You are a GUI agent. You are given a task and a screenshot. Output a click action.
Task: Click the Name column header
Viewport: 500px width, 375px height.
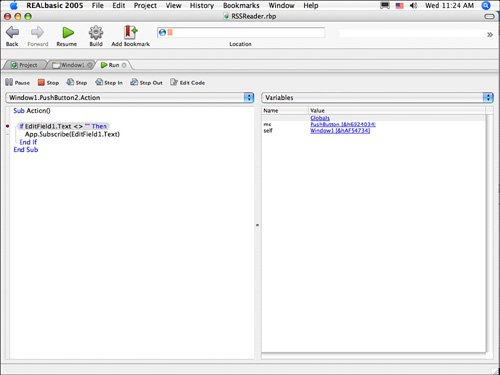point(285,110)
